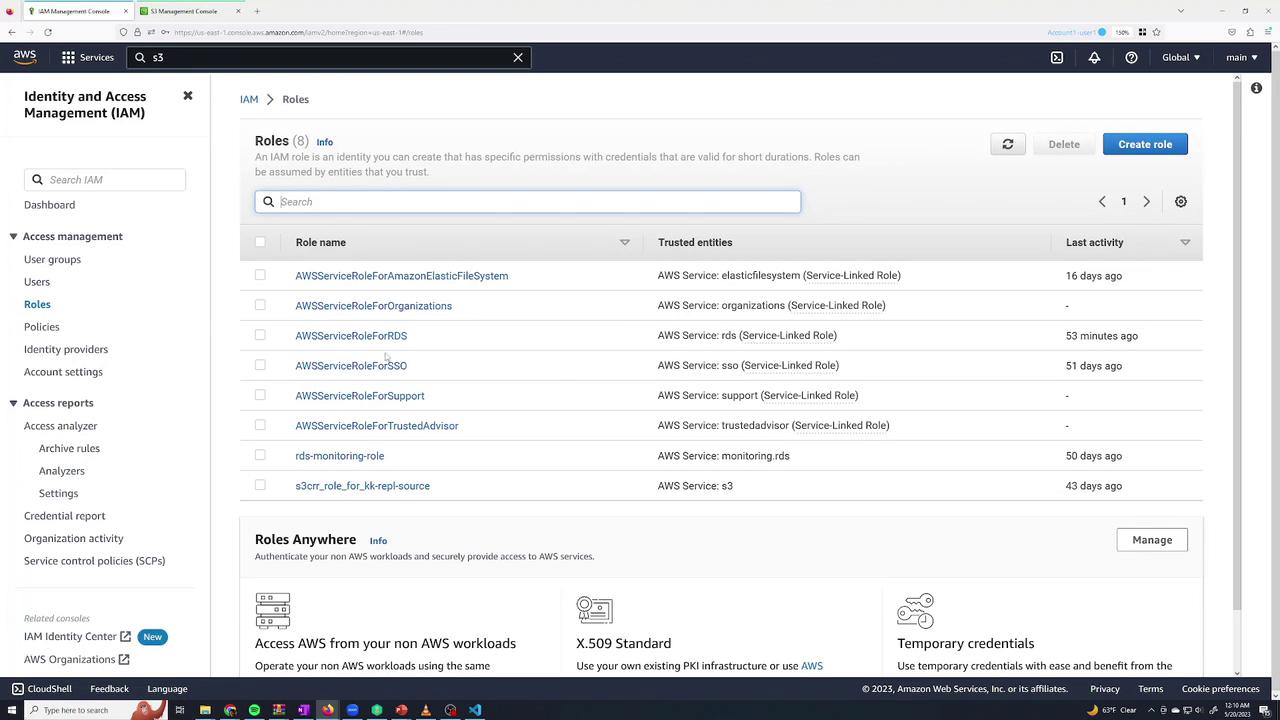Open the help question mark menu
The image size is (1280, 720).
click(1131, 57)
